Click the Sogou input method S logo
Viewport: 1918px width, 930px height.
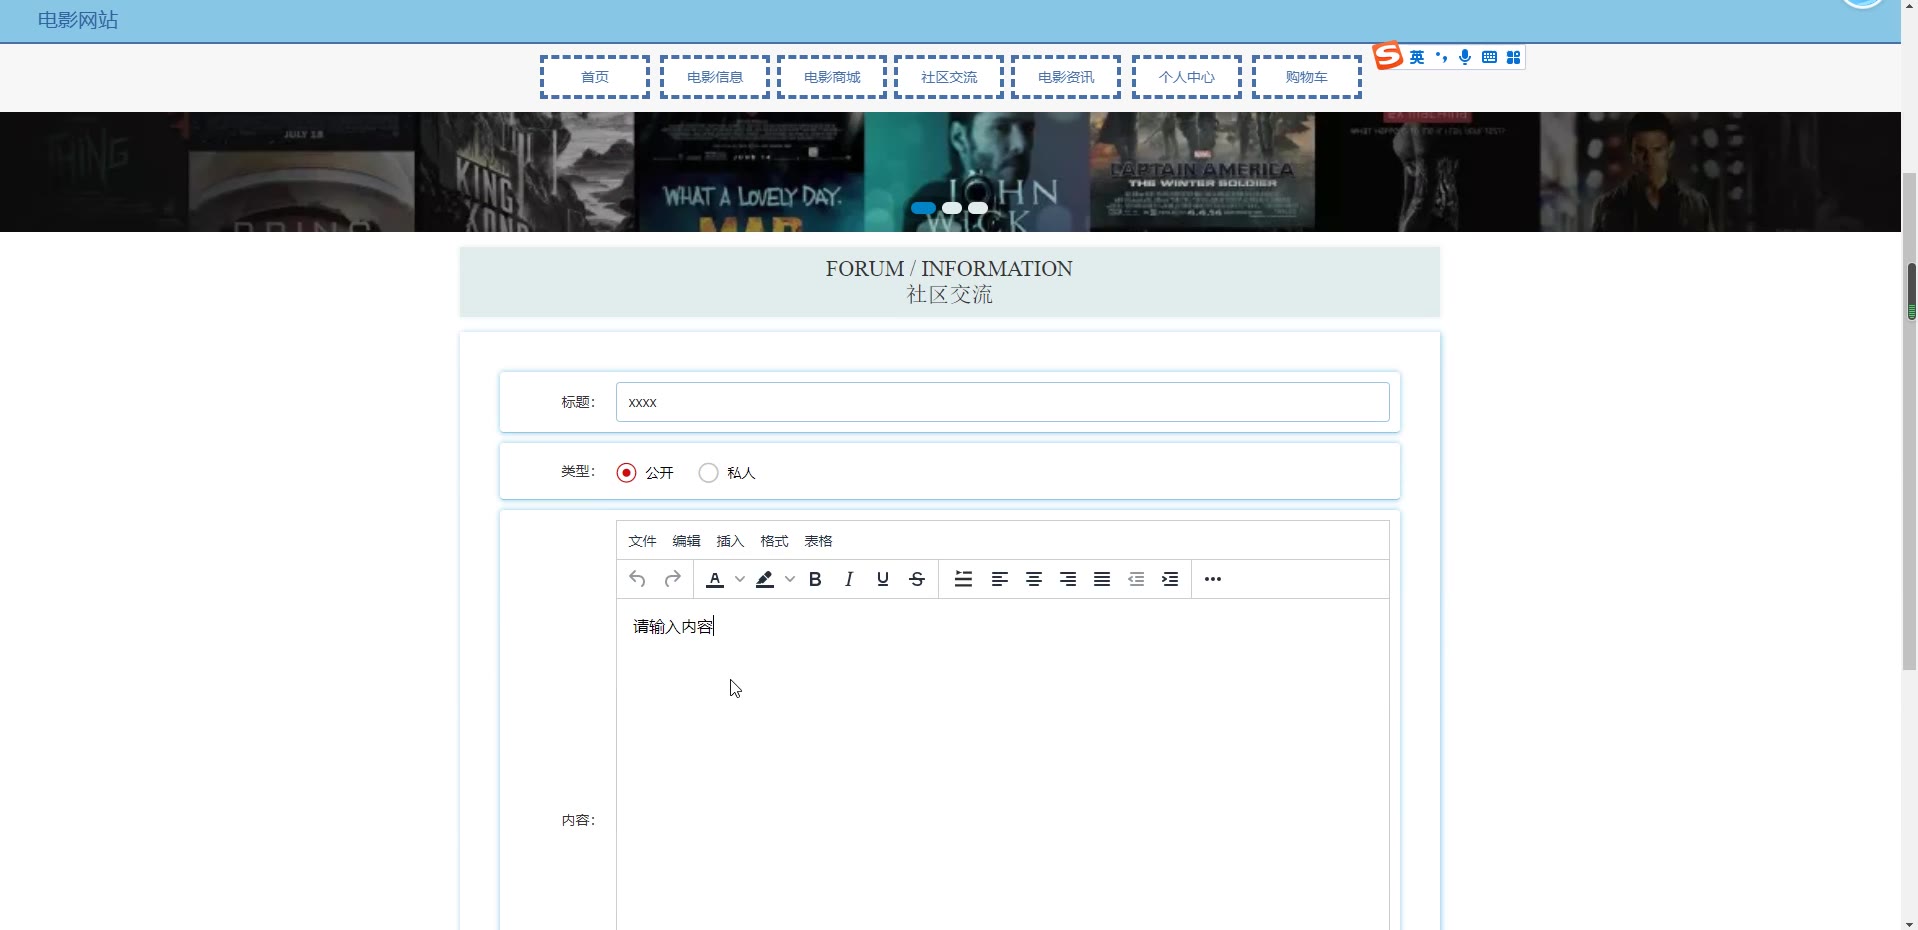coord(1388,56)
